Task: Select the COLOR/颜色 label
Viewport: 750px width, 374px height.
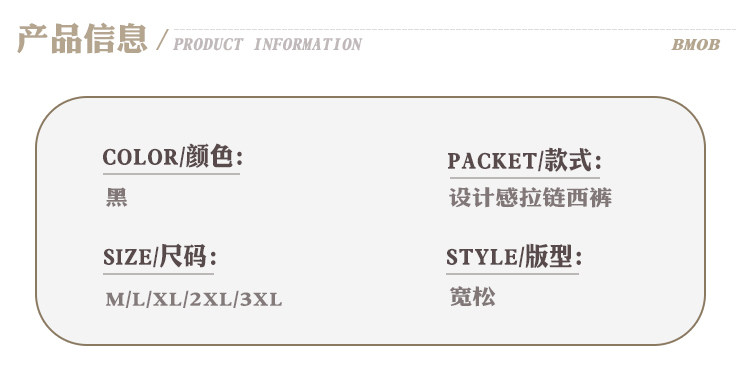Action: pyautogui.click(x=173, y=157)
